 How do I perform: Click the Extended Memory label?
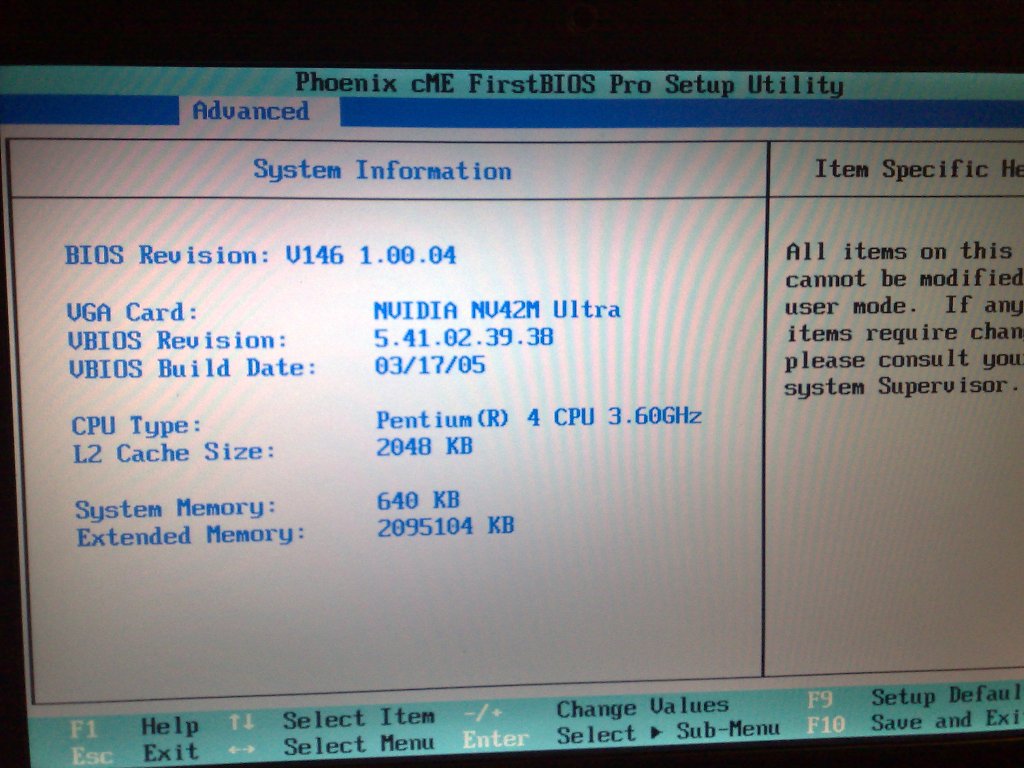pyautogui.click(x=191, y=536)
